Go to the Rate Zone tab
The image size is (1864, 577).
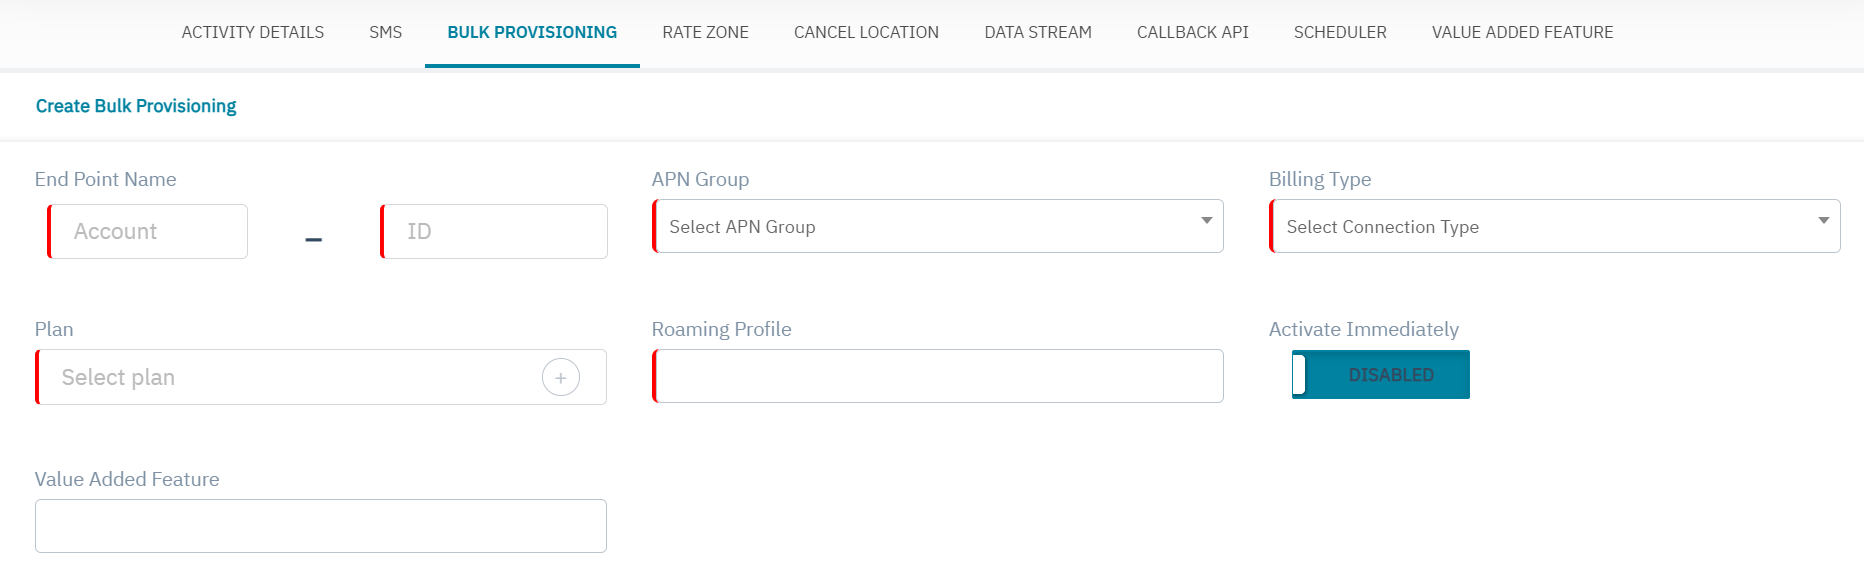[x=705, y=32]
